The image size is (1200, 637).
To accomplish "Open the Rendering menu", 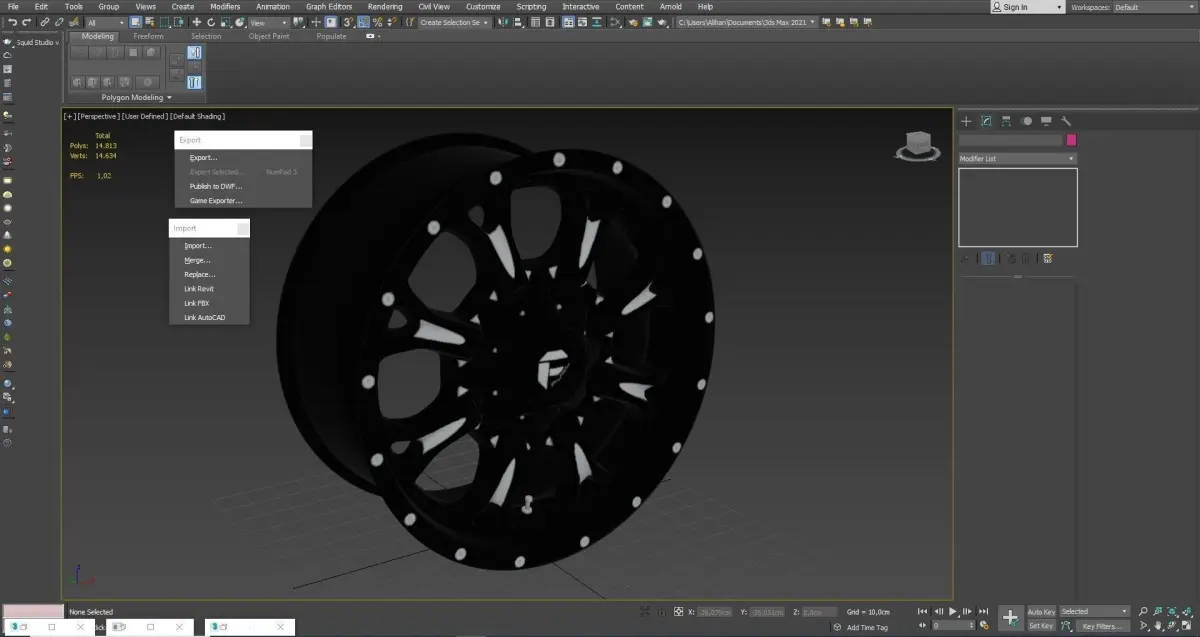I will coord(385,6).
